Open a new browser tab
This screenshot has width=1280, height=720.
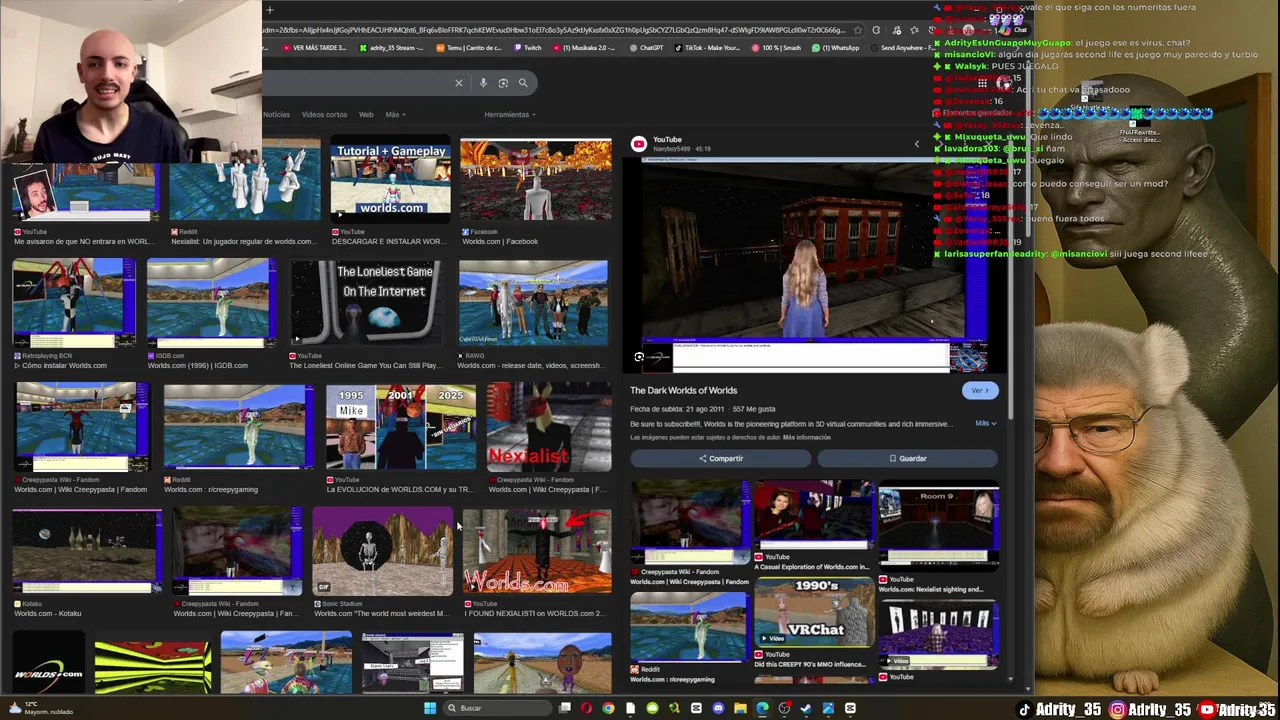270,10
